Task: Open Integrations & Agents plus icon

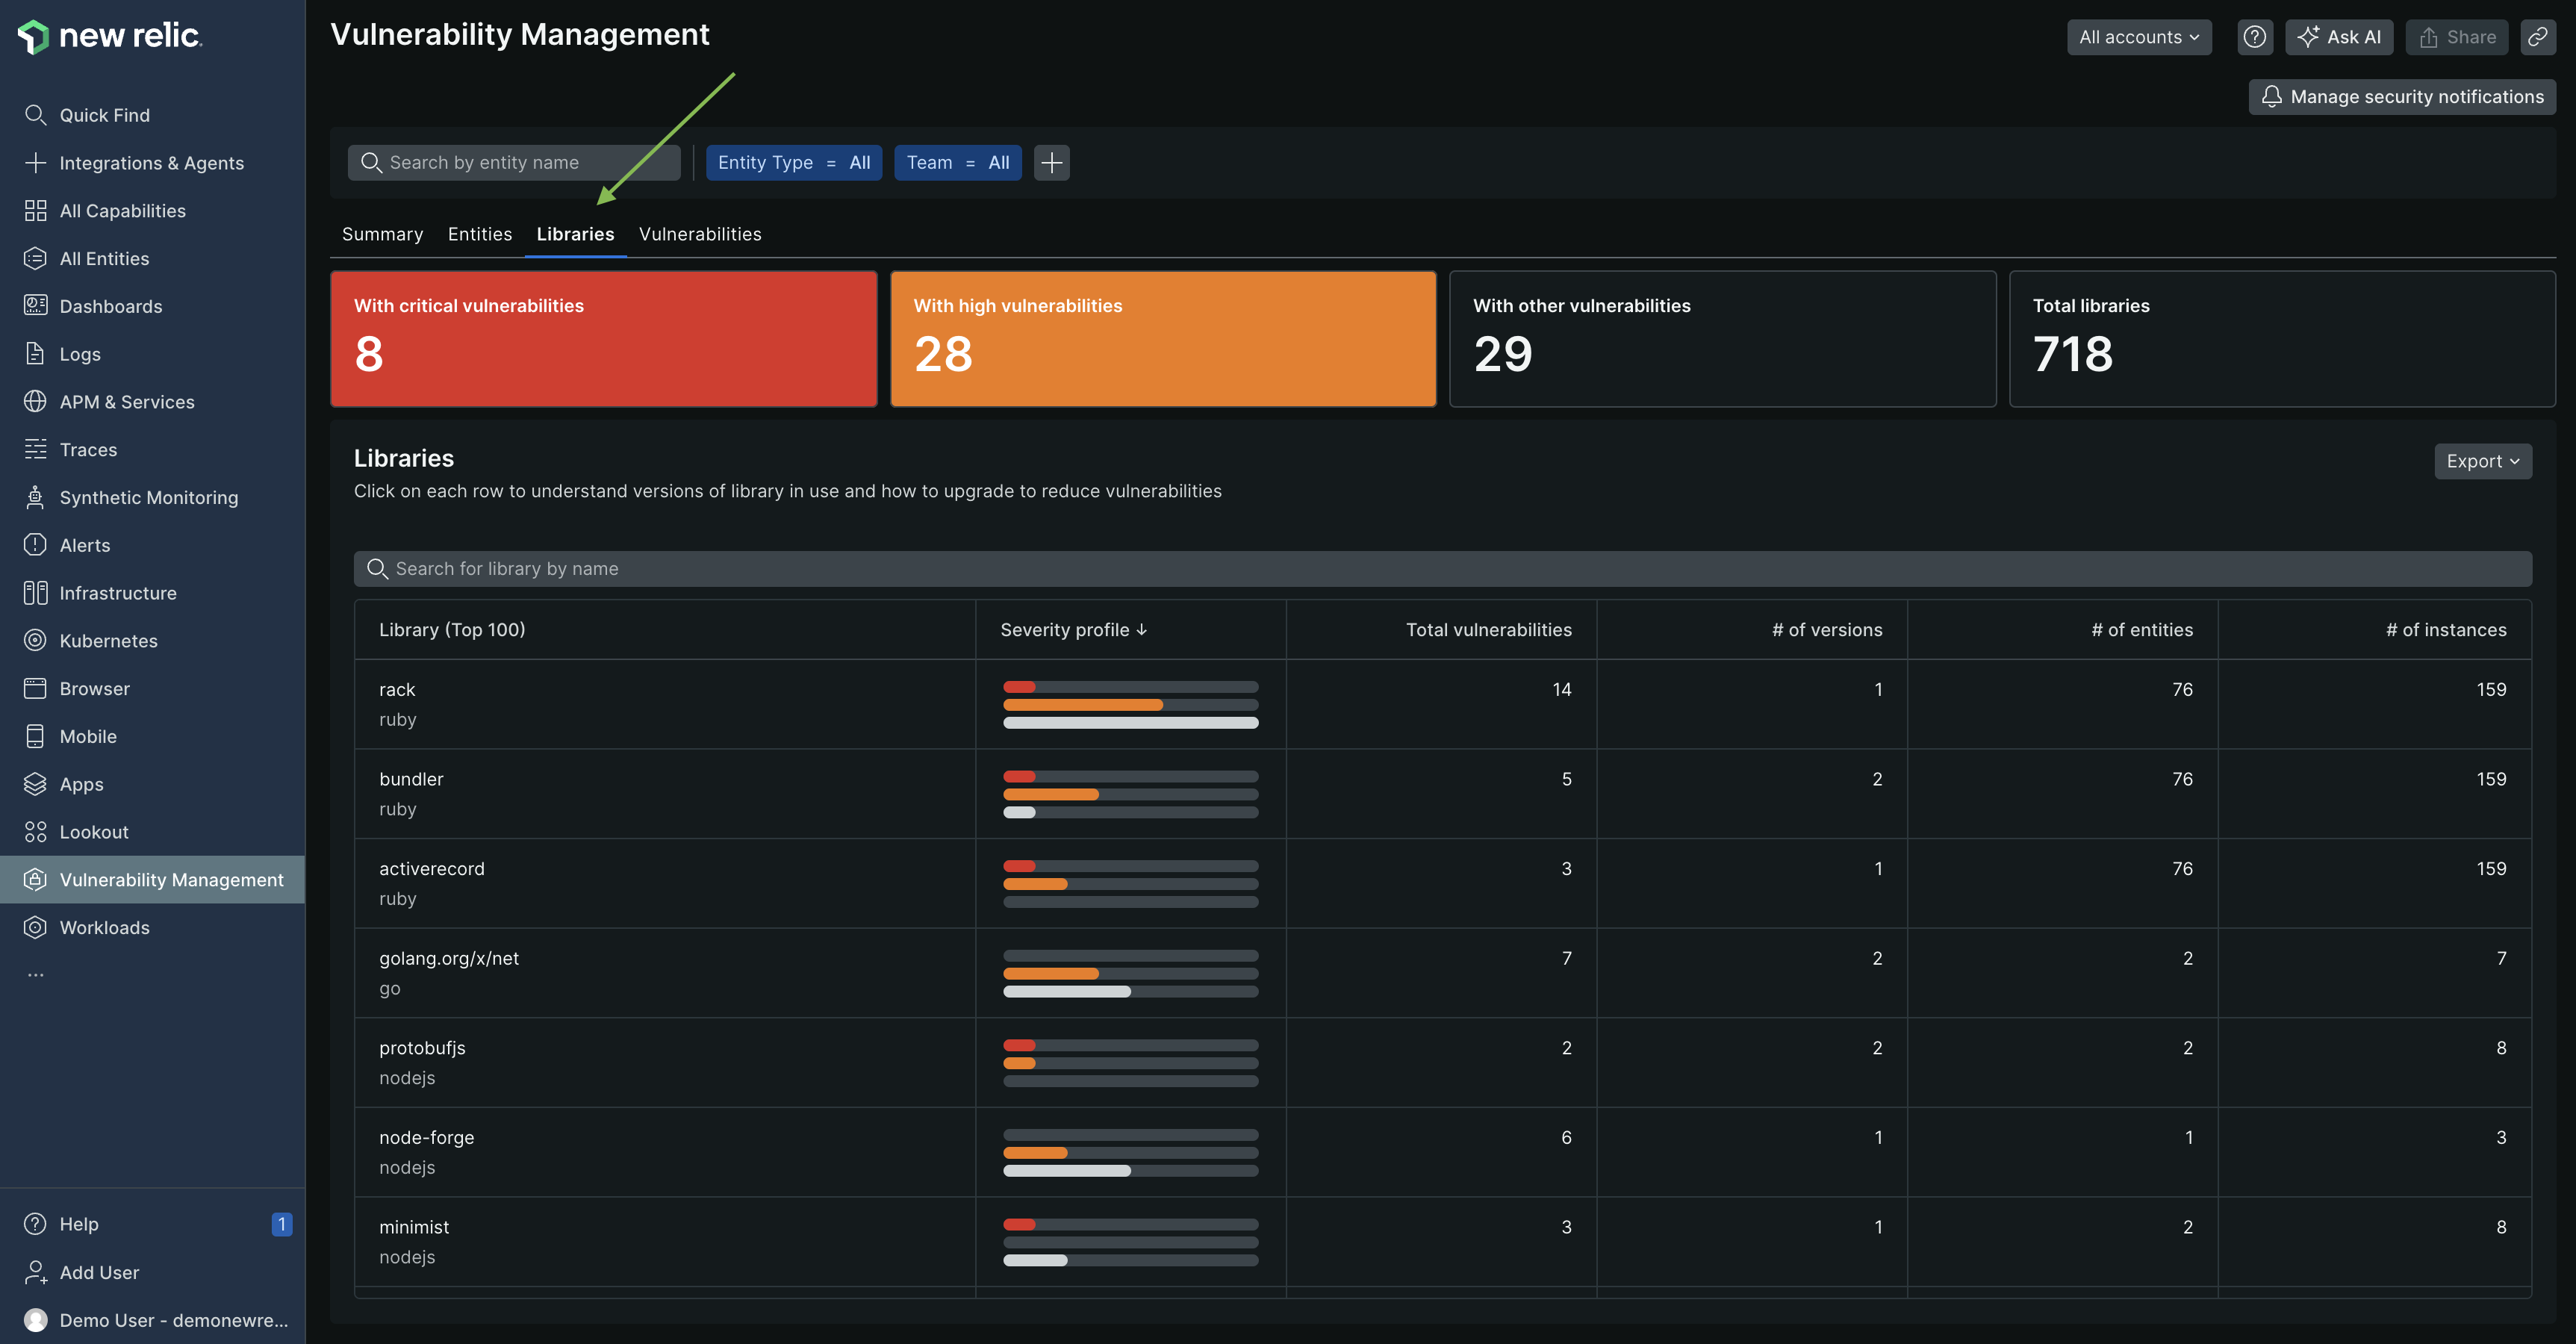Action: [x=35, y=163]
